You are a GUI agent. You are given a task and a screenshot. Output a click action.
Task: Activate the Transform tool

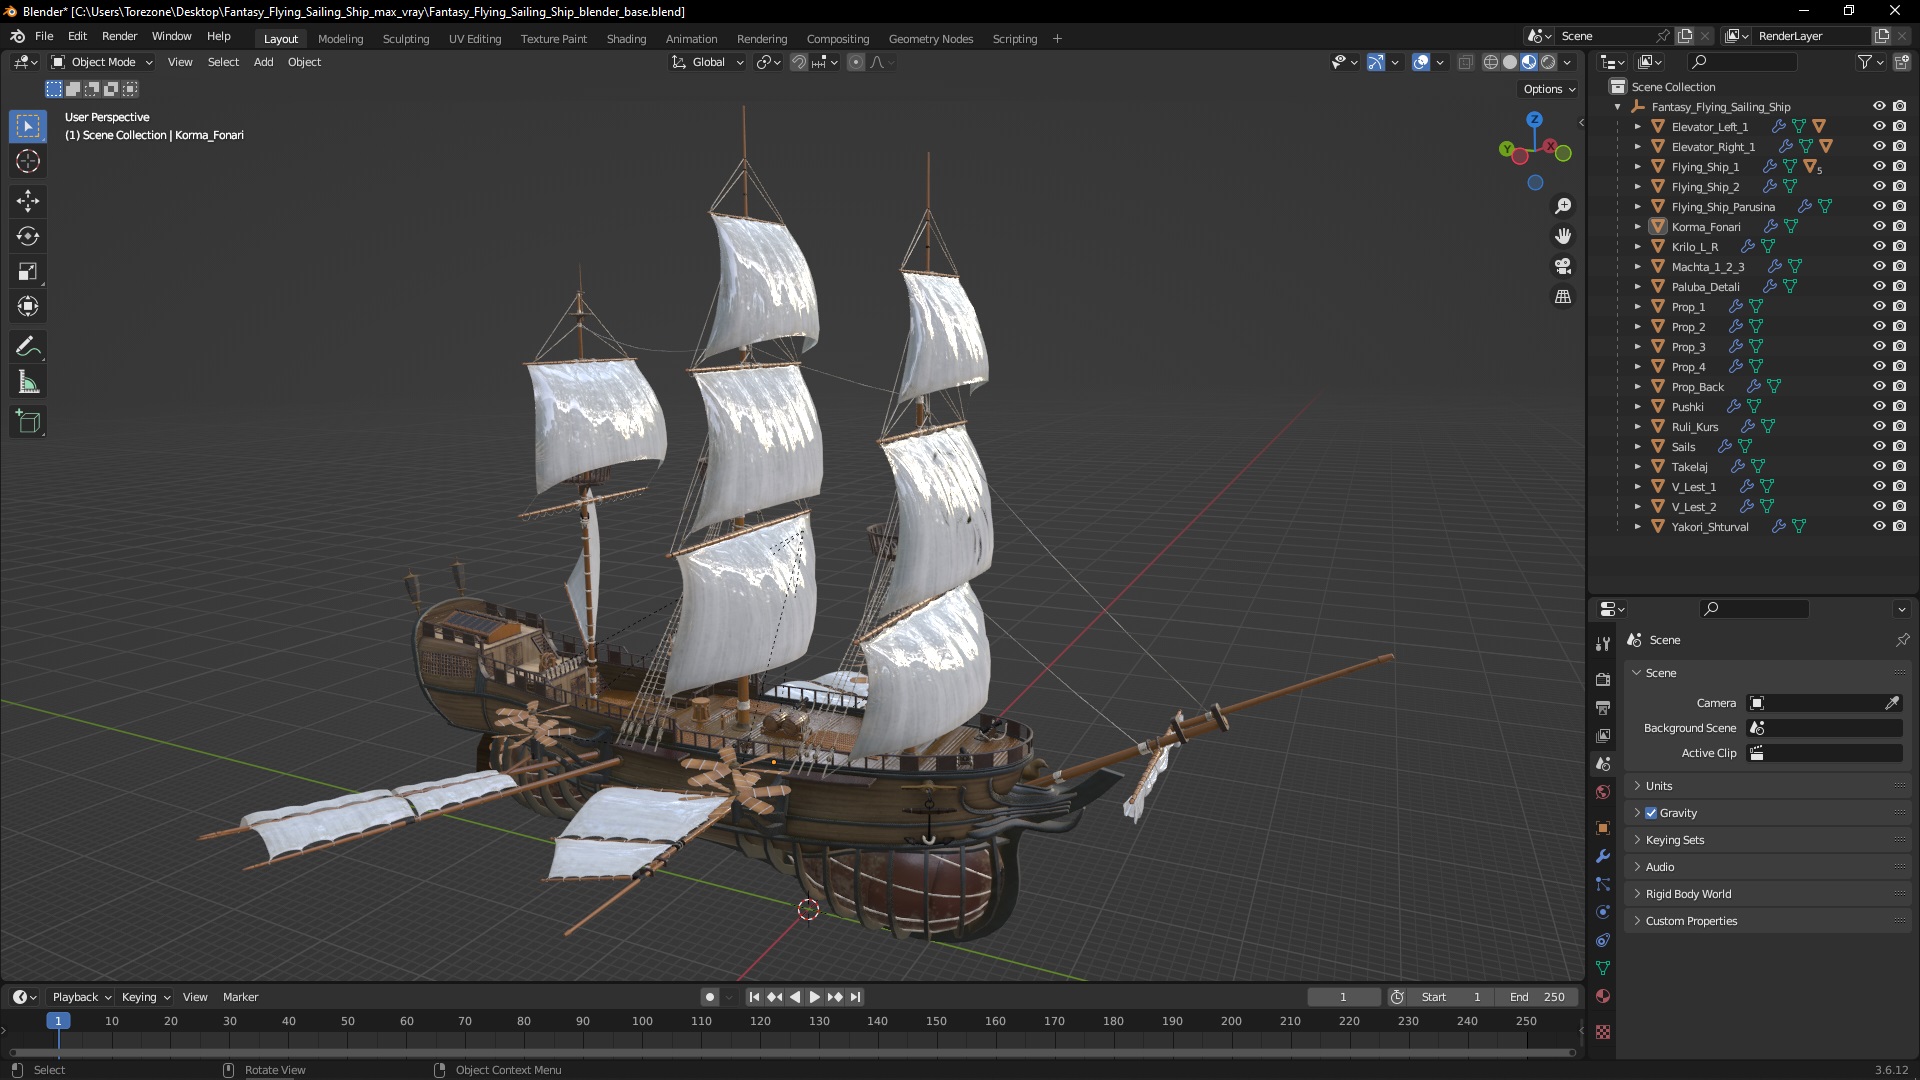pos(28,306)
